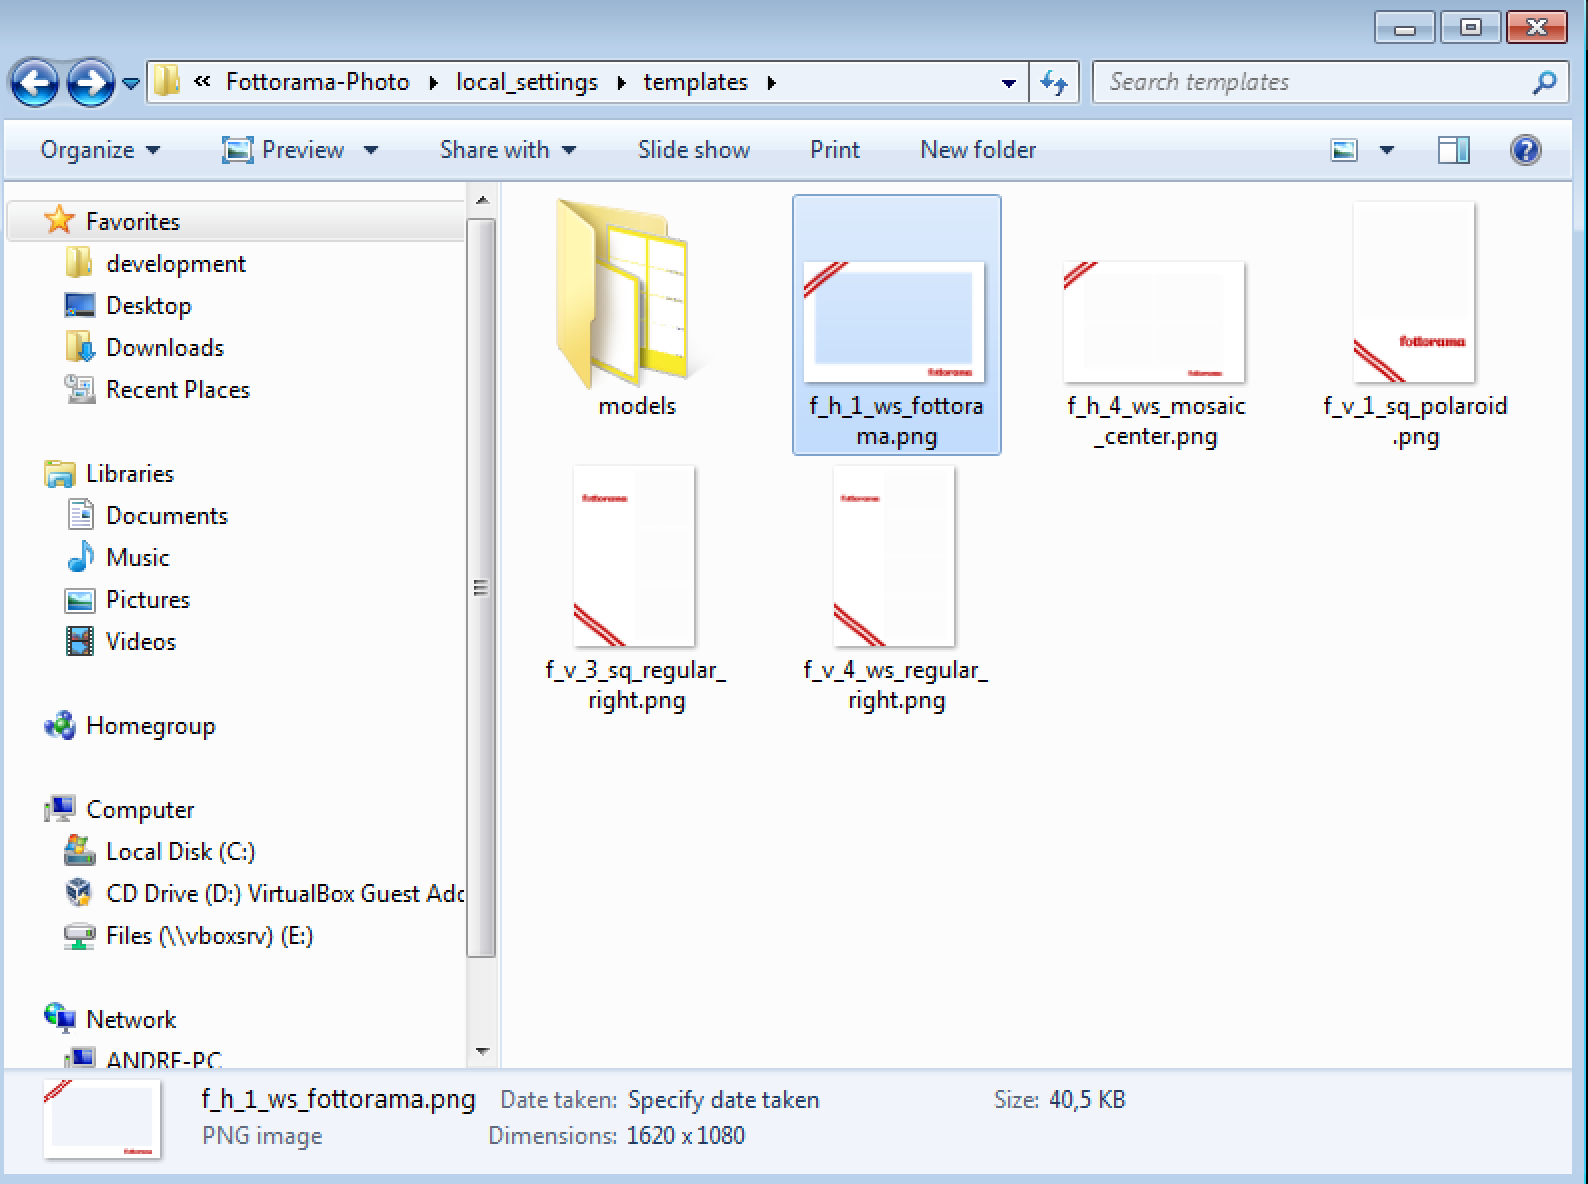Click the search magnifier icon

[x=1544, y=82]
